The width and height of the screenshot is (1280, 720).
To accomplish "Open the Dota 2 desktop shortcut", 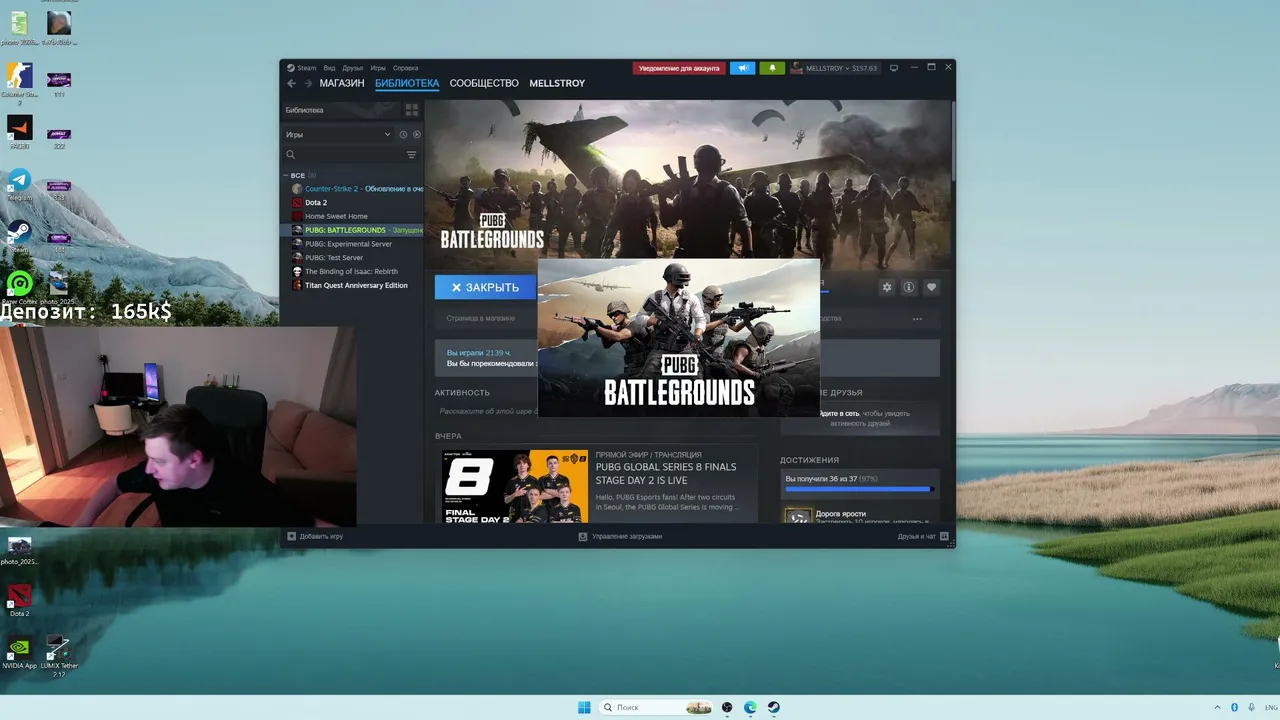I will tap(19, 601).
